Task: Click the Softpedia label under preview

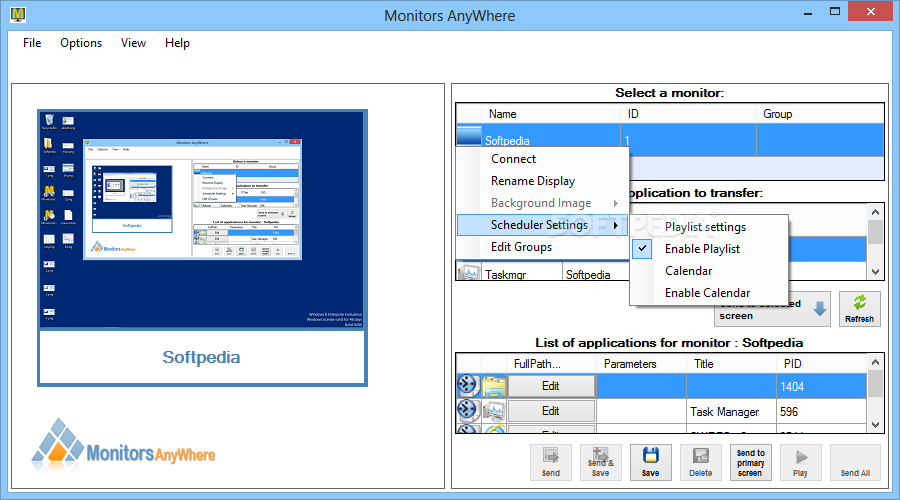Action: pyautogui.click(x=201, y=357)
